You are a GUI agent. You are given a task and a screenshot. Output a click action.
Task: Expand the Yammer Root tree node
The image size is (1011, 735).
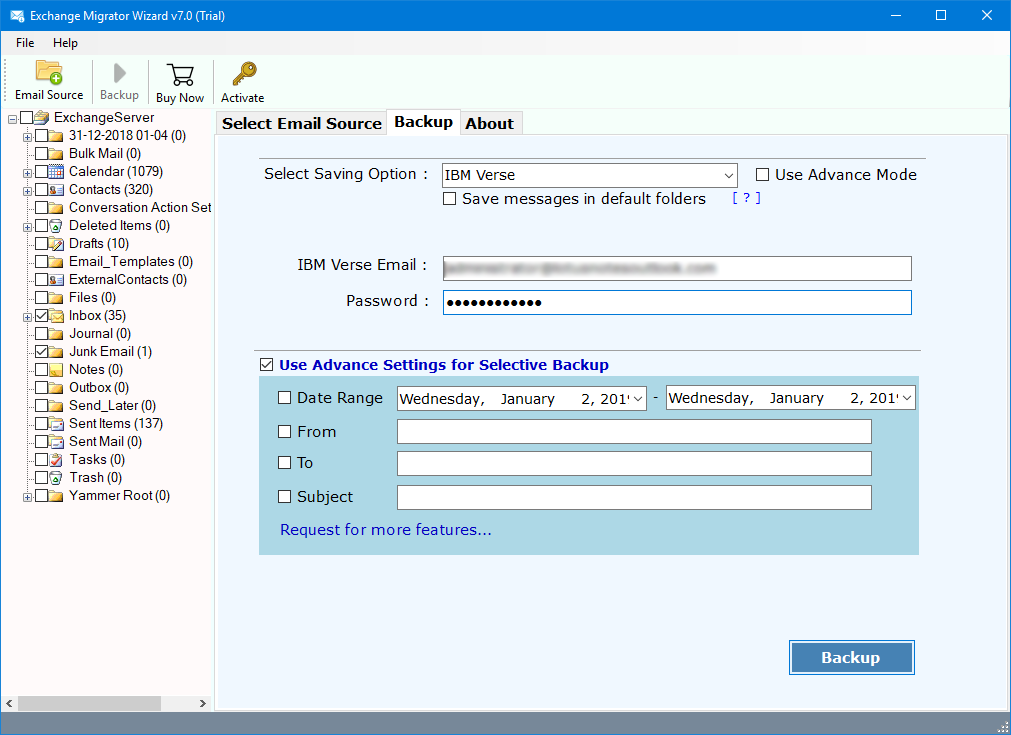[x=27, y=498]
